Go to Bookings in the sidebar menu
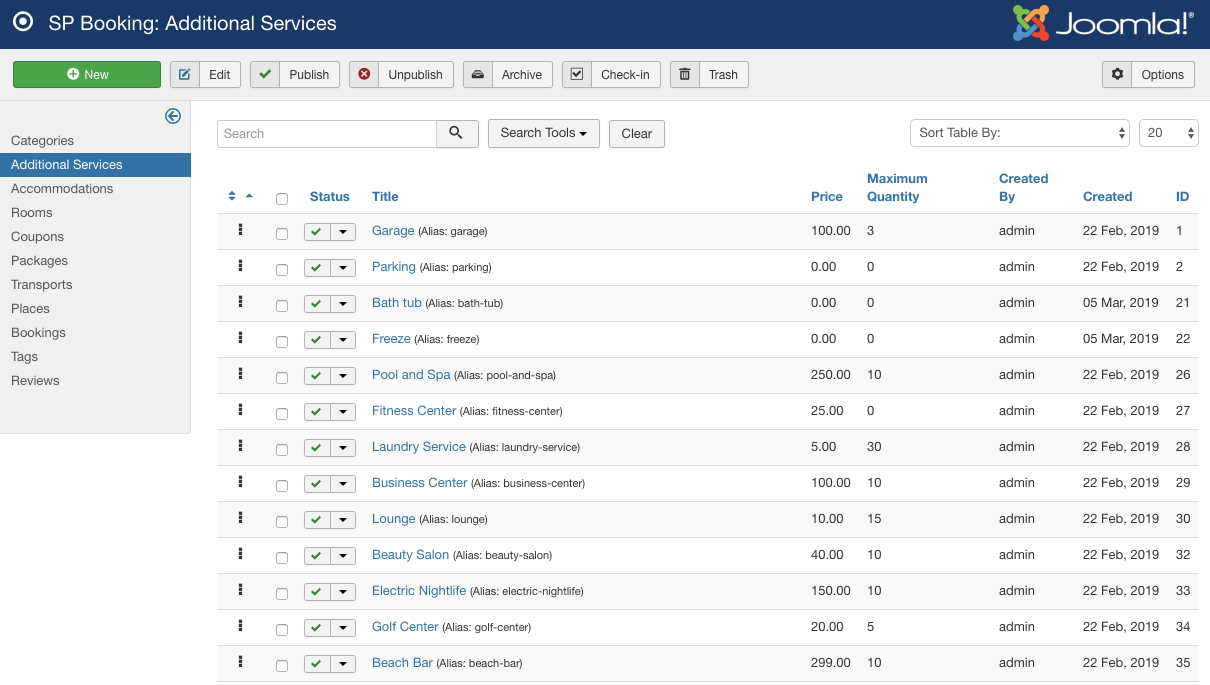Image resolution: width=1210 pixels, height=685 pixels. (38, 333)
